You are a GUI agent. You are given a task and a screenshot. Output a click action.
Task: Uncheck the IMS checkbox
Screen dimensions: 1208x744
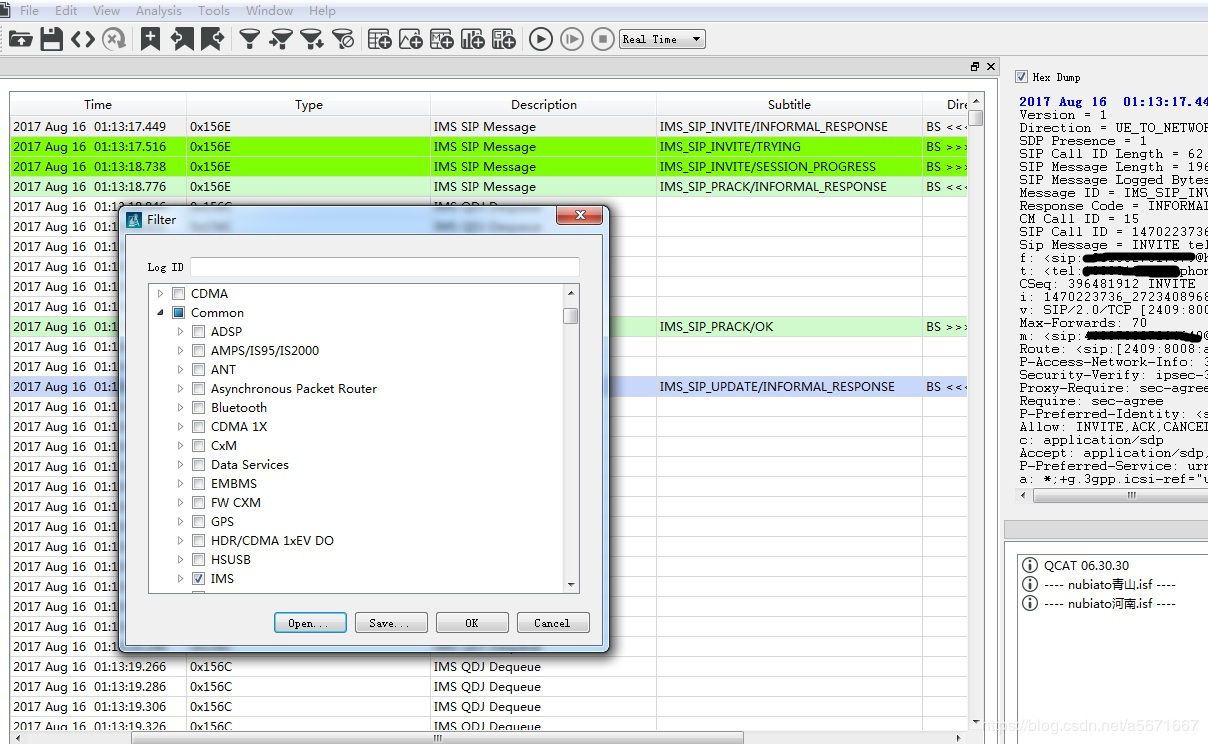click(x=198, y=579)
